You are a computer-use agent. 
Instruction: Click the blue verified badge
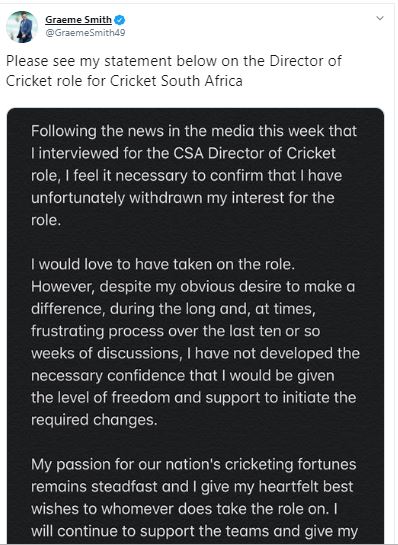(120, 21)
